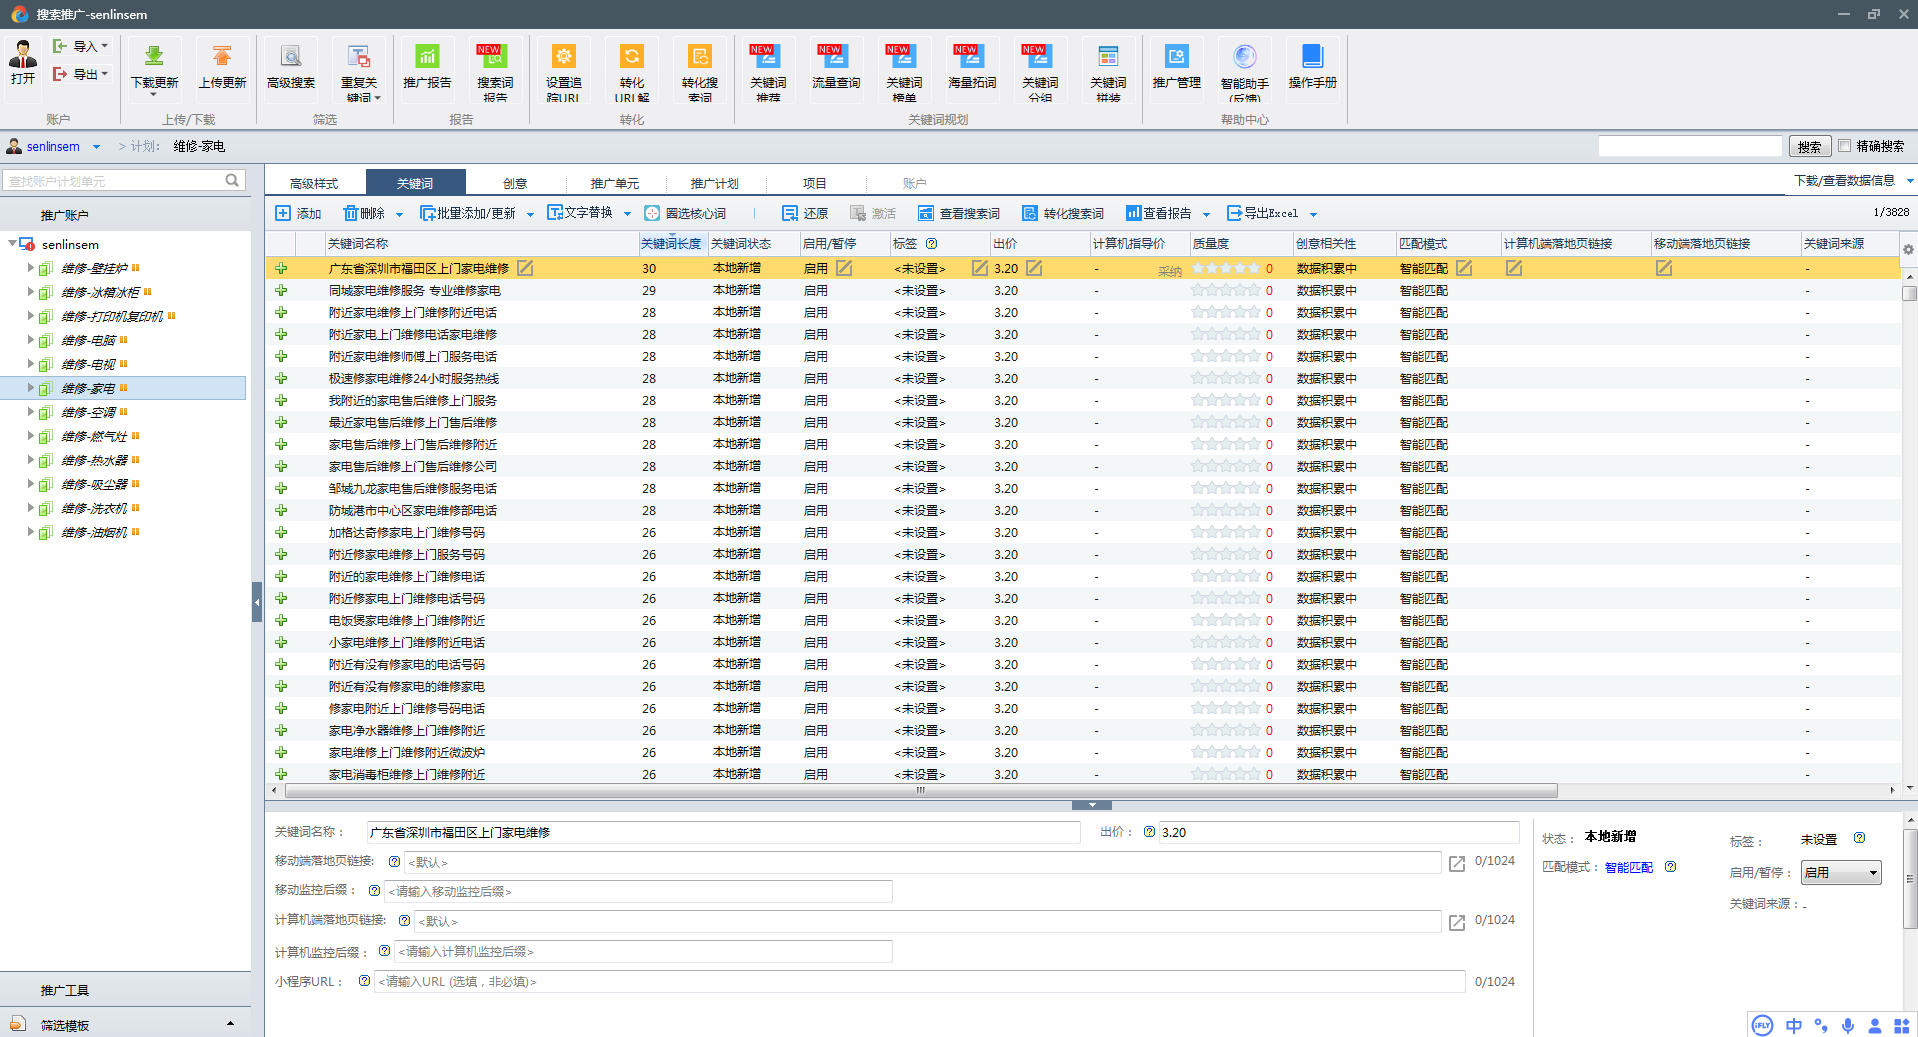
Task: Click the table column settings gear icon
Action: tap(1908, 249)
